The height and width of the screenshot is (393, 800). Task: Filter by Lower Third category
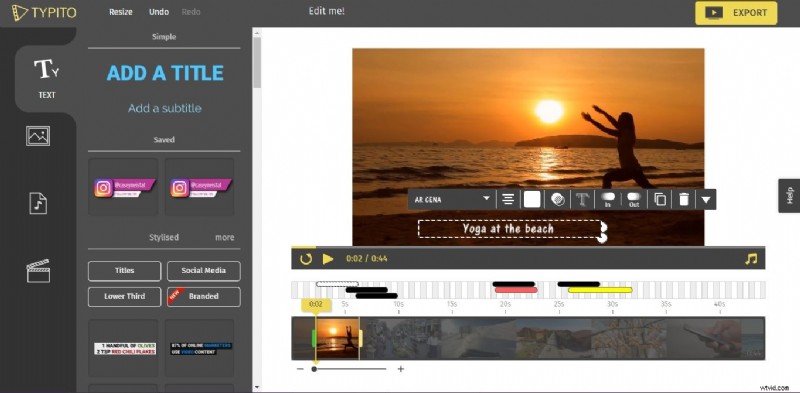124,297
